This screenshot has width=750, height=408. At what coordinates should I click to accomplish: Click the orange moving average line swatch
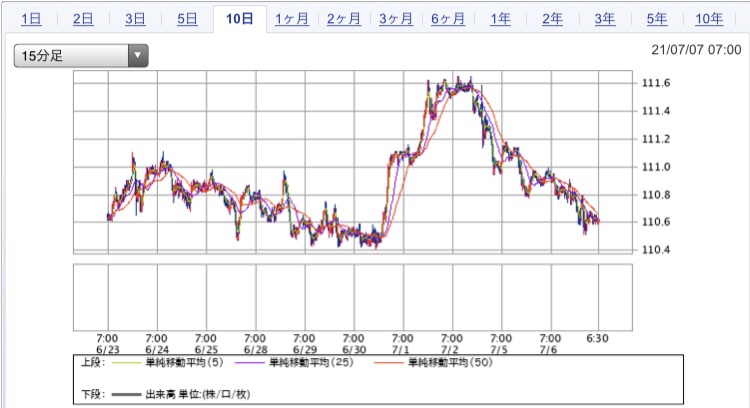click(x=389, y=363)
